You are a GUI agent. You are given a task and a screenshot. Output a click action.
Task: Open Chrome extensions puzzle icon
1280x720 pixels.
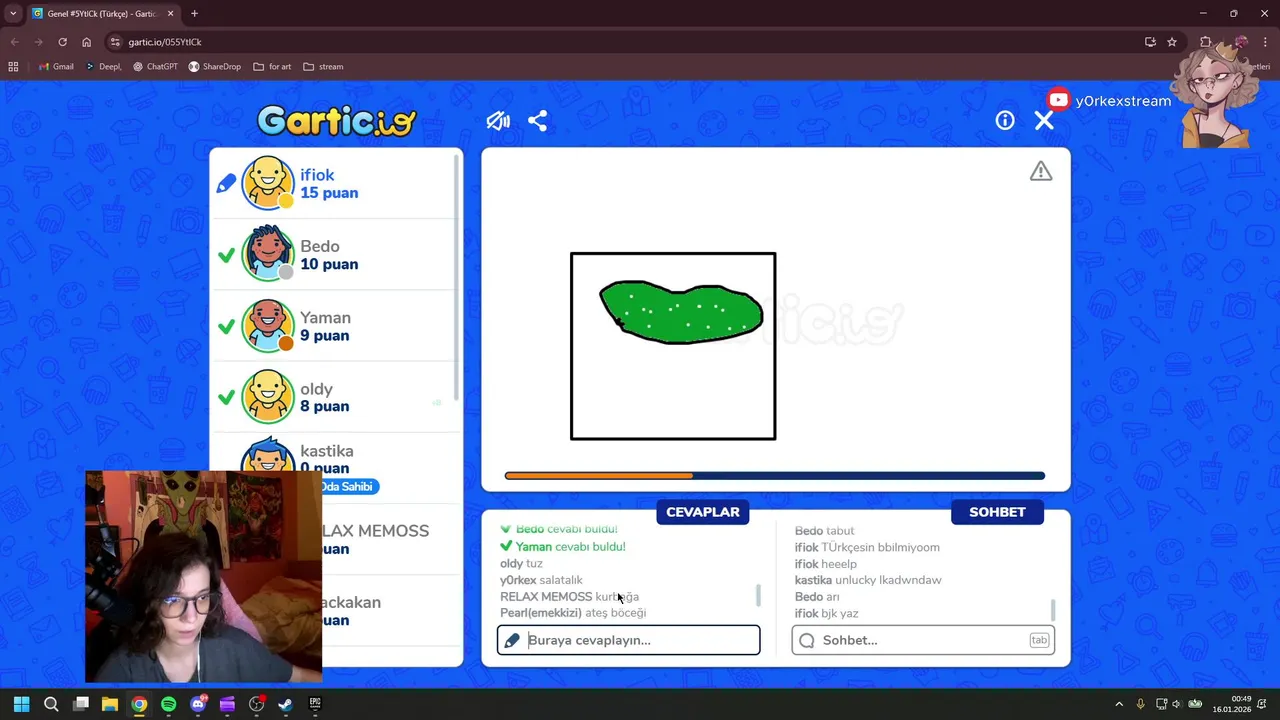click(1205, 42)
